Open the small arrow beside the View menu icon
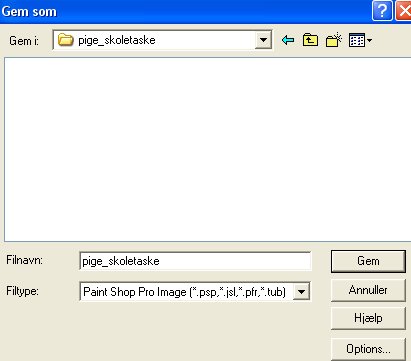This screenshot has height=361, width=411. pyautogui.click(x=369, y=41)
